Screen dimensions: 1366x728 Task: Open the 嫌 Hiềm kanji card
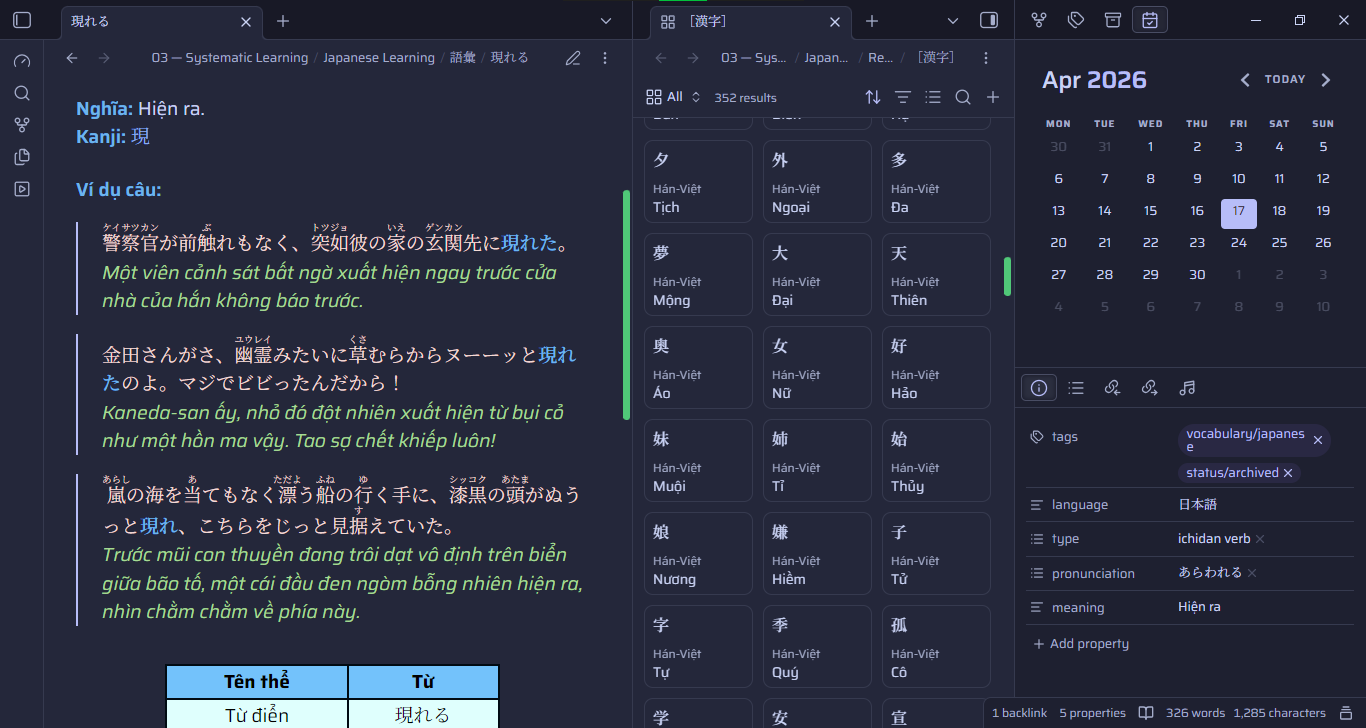[x=817, y=554]
